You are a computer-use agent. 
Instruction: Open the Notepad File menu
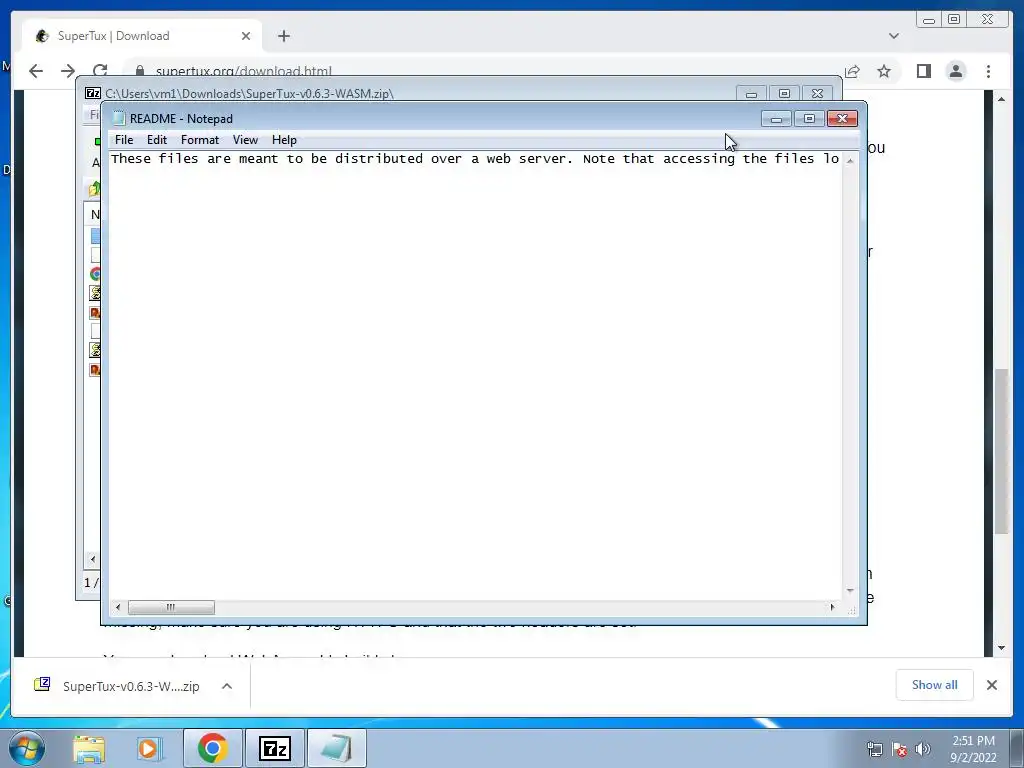click(124, 140)
